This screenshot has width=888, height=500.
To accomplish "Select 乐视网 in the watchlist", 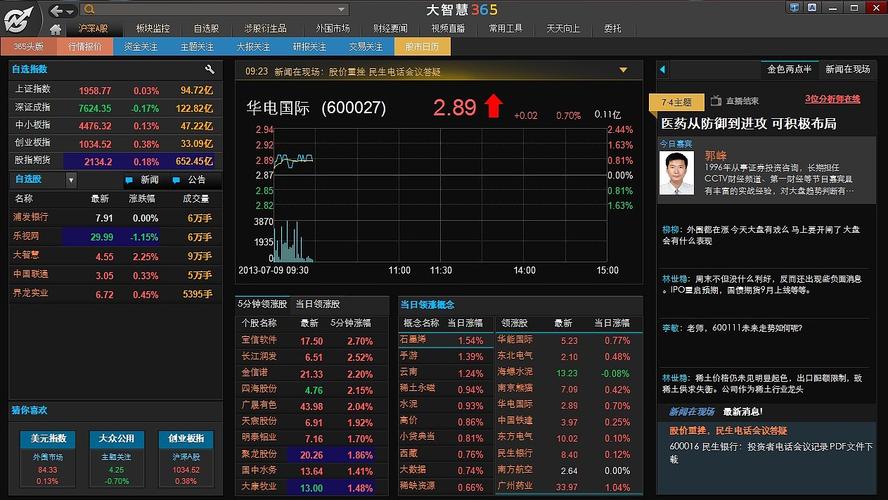I will [114, 237].
